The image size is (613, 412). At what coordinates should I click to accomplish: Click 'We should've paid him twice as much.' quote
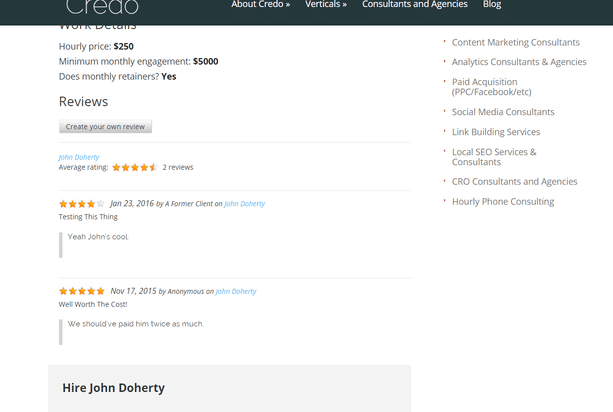pos(136,324)
